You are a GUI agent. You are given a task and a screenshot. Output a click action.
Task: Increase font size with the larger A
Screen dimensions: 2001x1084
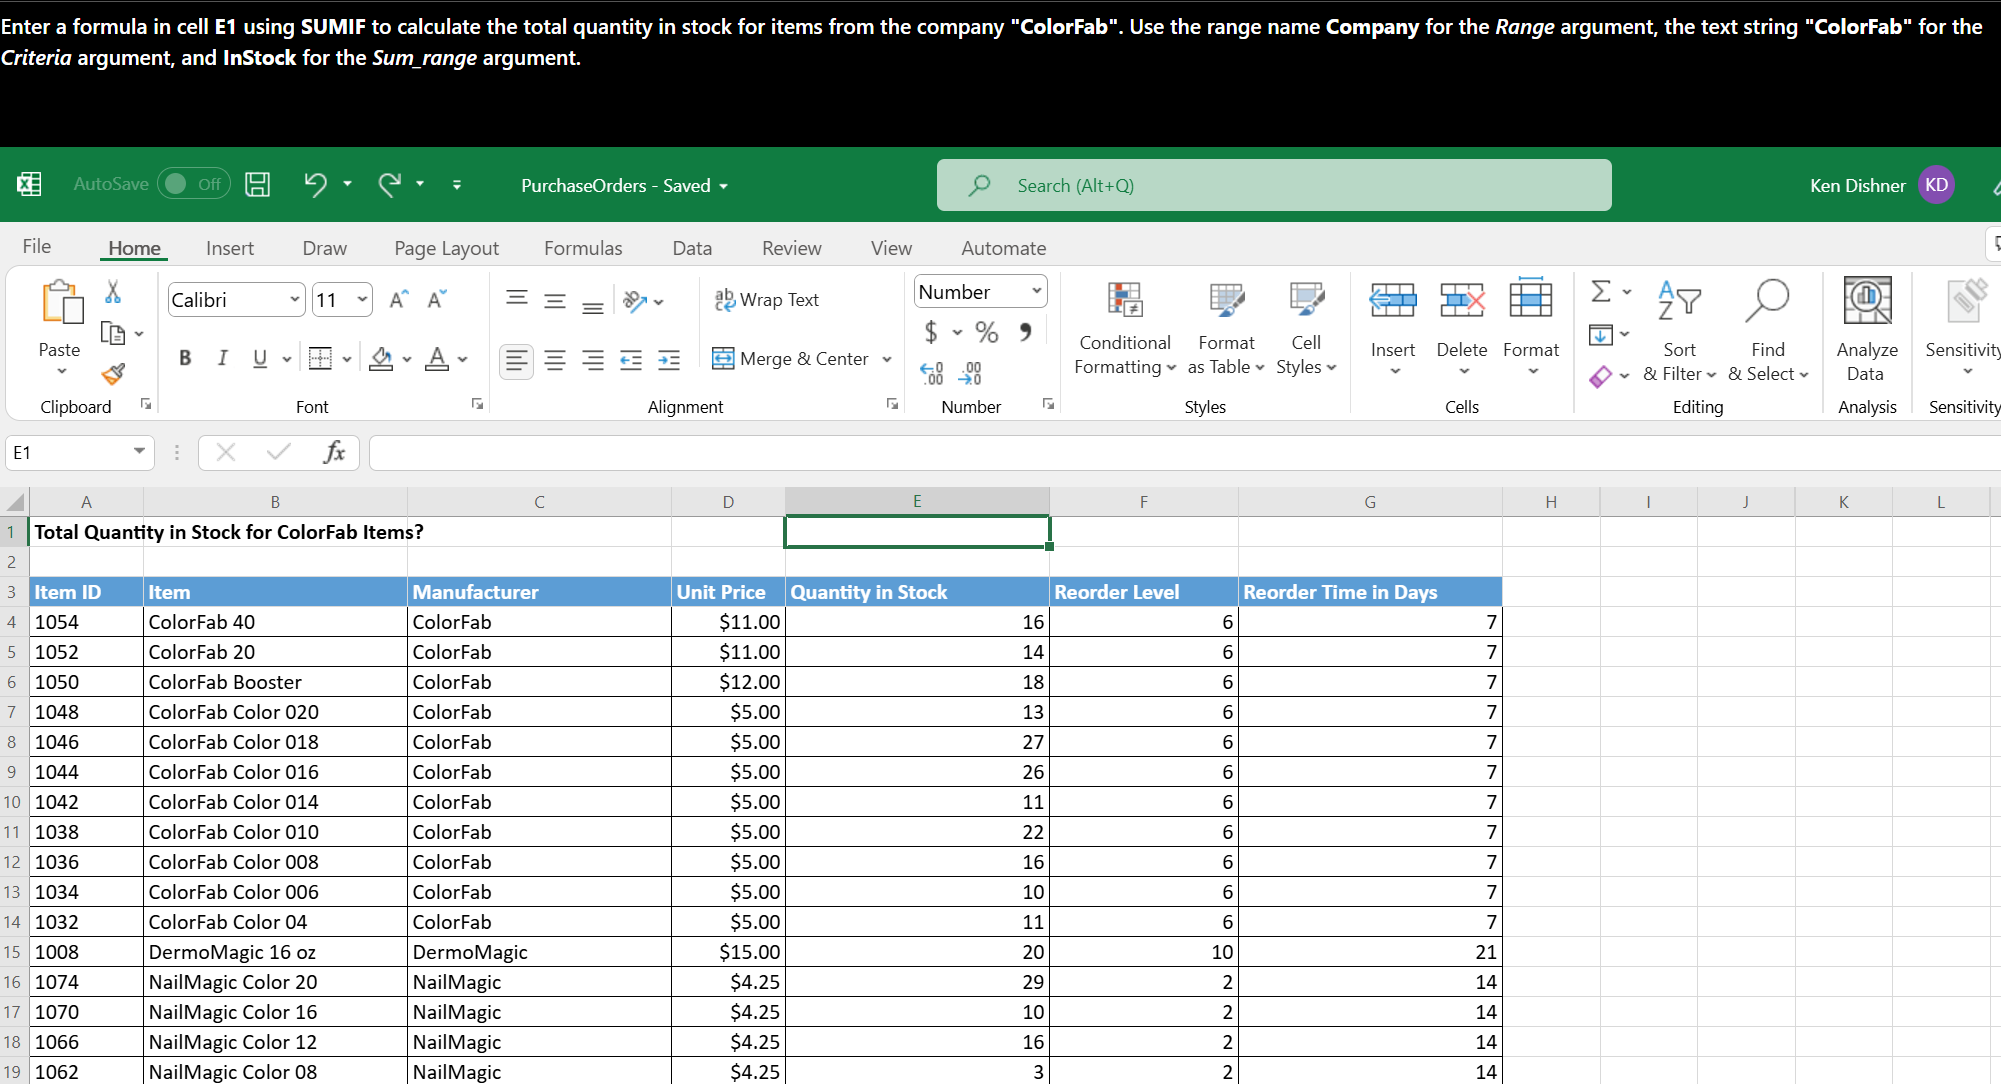(x=399, y=300)
